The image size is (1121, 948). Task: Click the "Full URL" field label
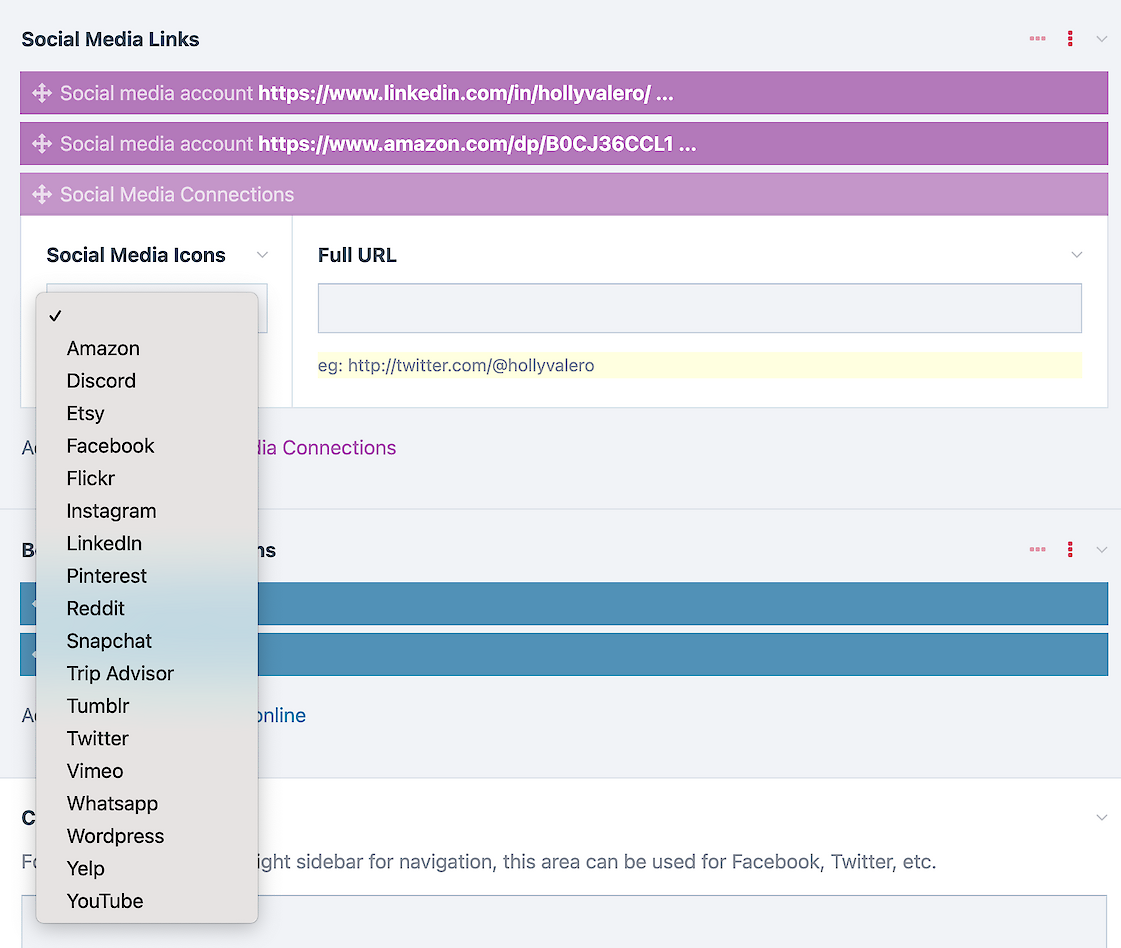(x=357, y=255)
